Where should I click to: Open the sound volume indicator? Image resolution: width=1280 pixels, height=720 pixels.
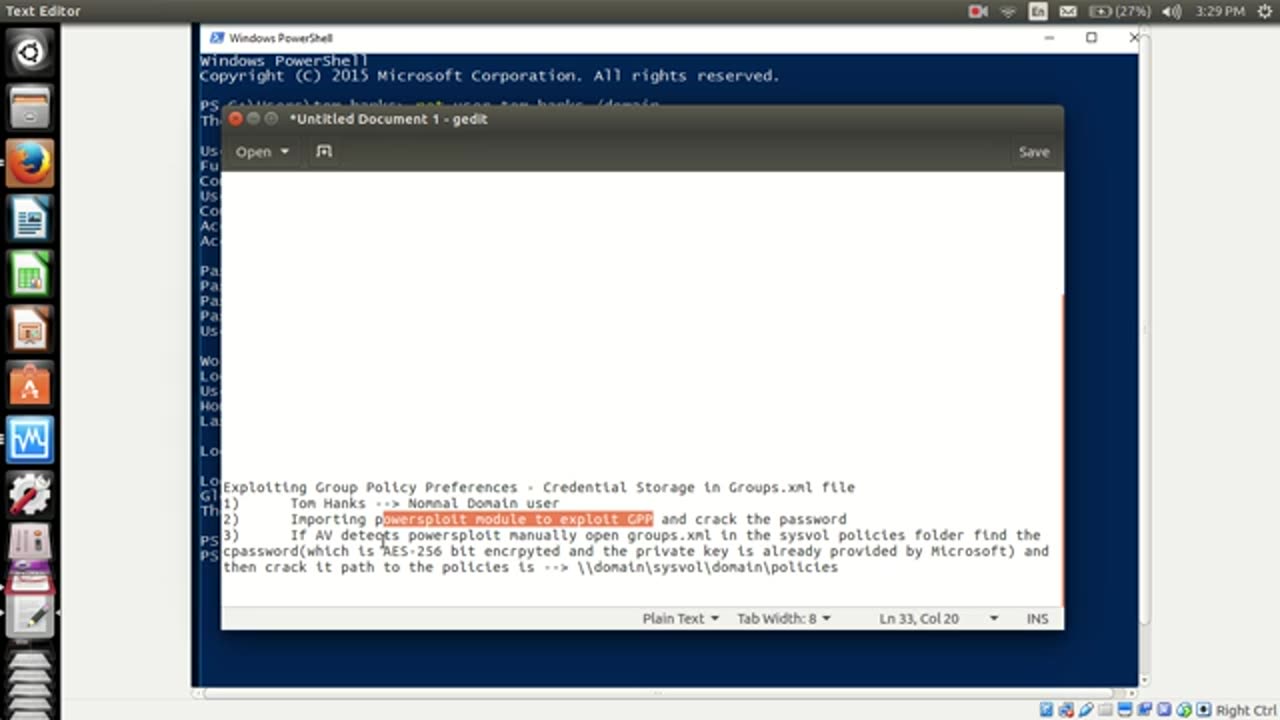click(x=1172, y=11)
